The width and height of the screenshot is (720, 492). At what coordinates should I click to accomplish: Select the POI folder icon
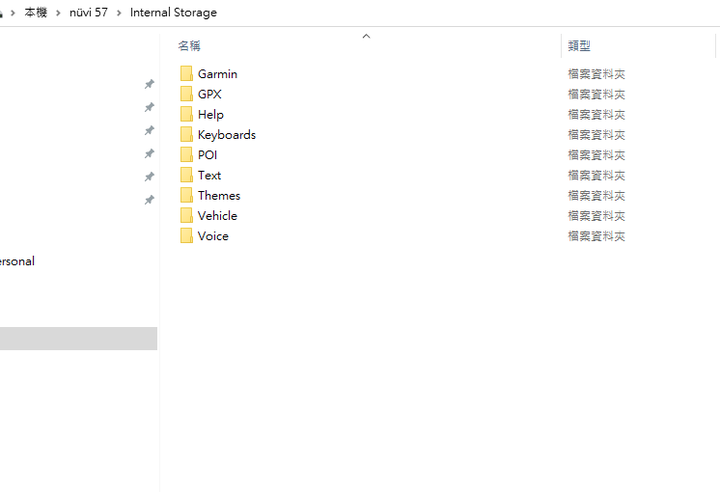click(186, 154)
